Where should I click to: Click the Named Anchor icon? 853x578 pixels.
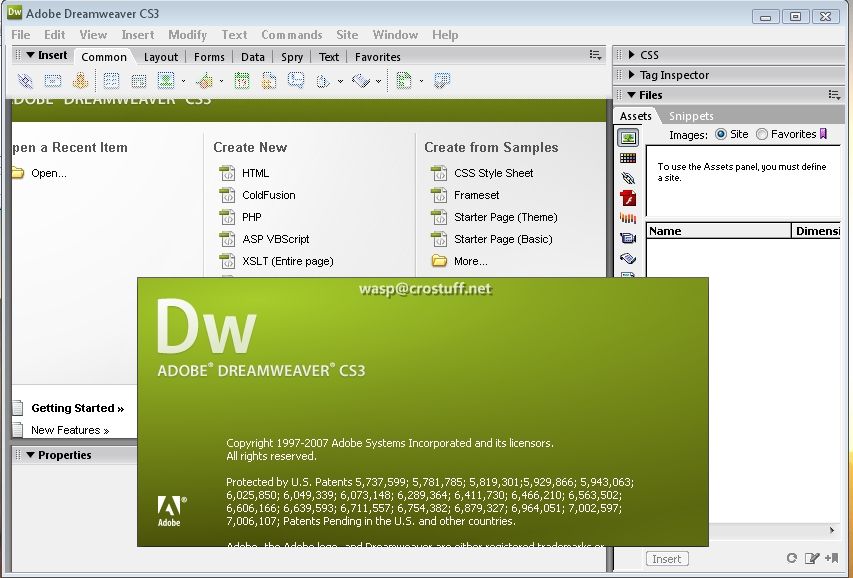[x=81, y=81]
